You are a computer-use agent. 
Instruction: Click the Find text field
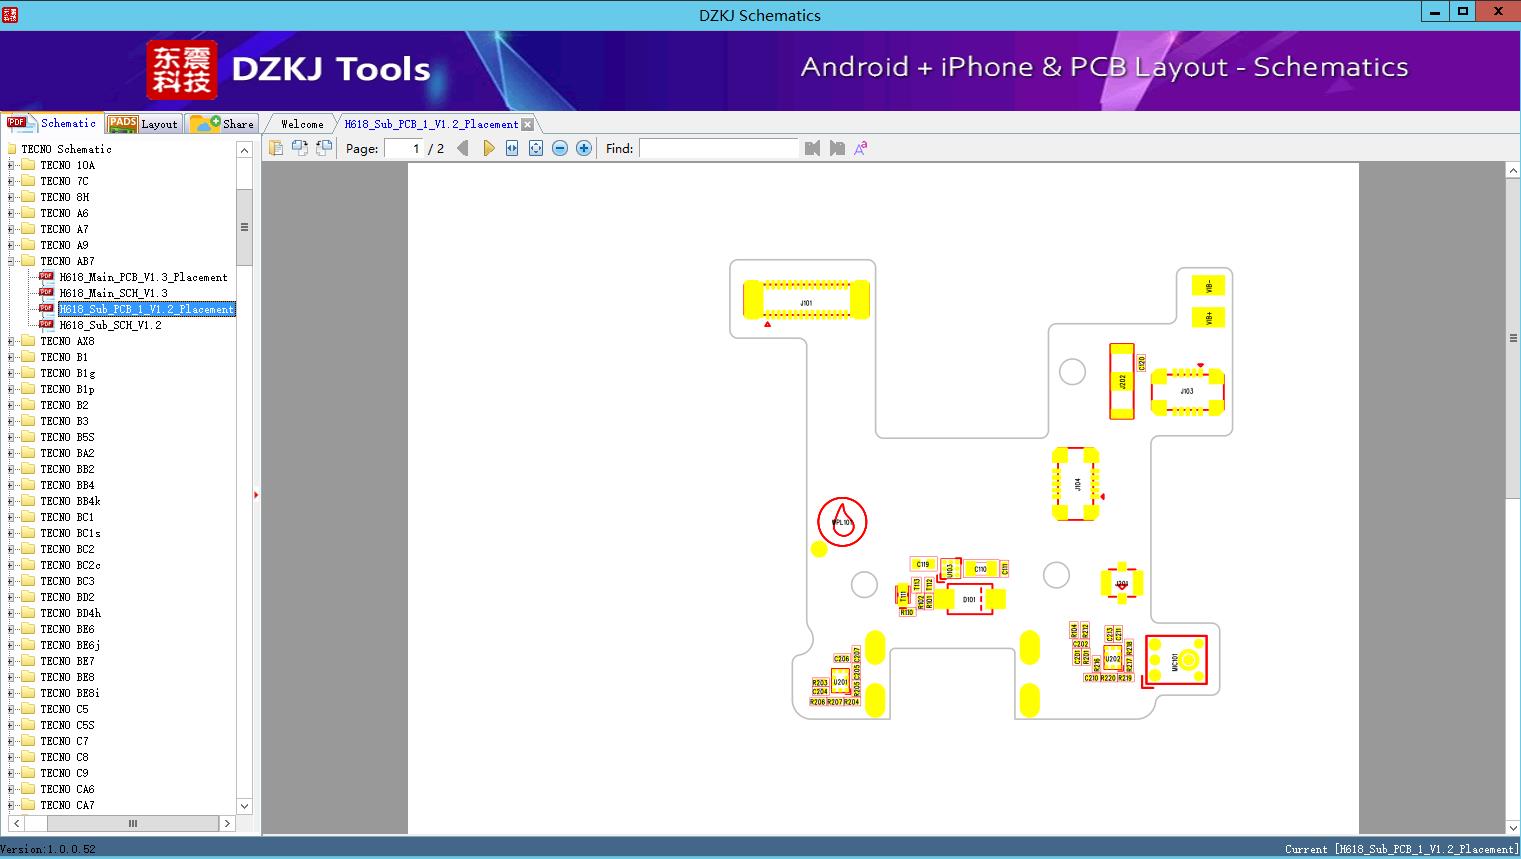(x=719, y=148)
